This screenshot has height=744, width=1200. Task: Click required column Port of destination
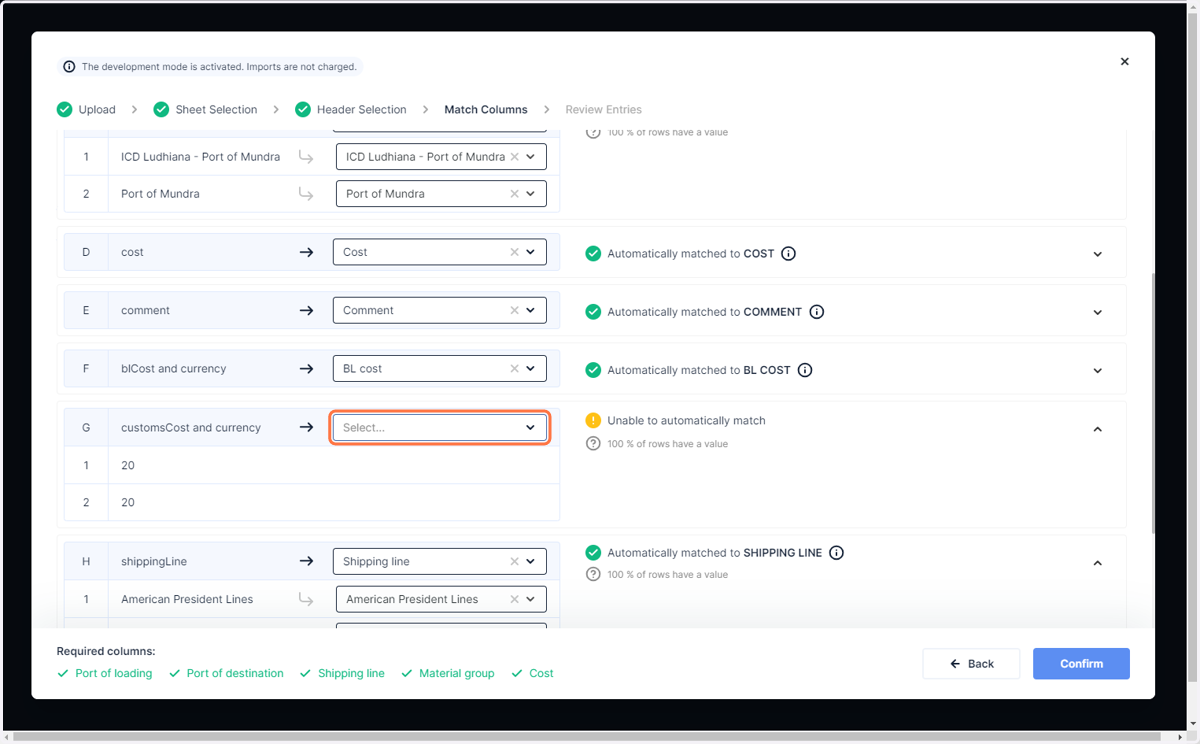(235, 674)
